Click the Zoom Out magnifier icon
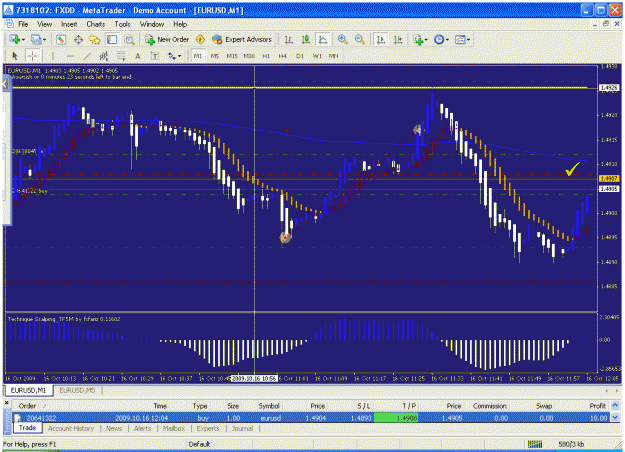The image size is (625, 452). [x=360, y=39]
